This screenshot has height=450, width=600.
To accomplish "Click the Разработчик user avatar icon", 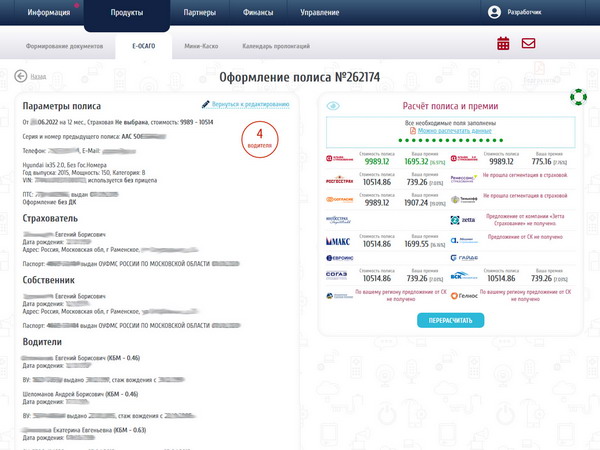I will coord(494,12).
